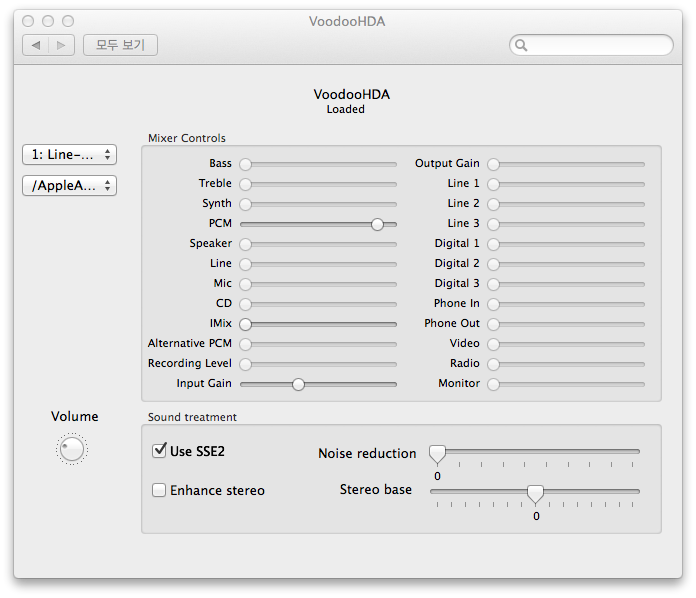Image resolution: width=696 pixels, height=598 pixels.
Task: Click the Radio slider thumb
Action: 493,364
